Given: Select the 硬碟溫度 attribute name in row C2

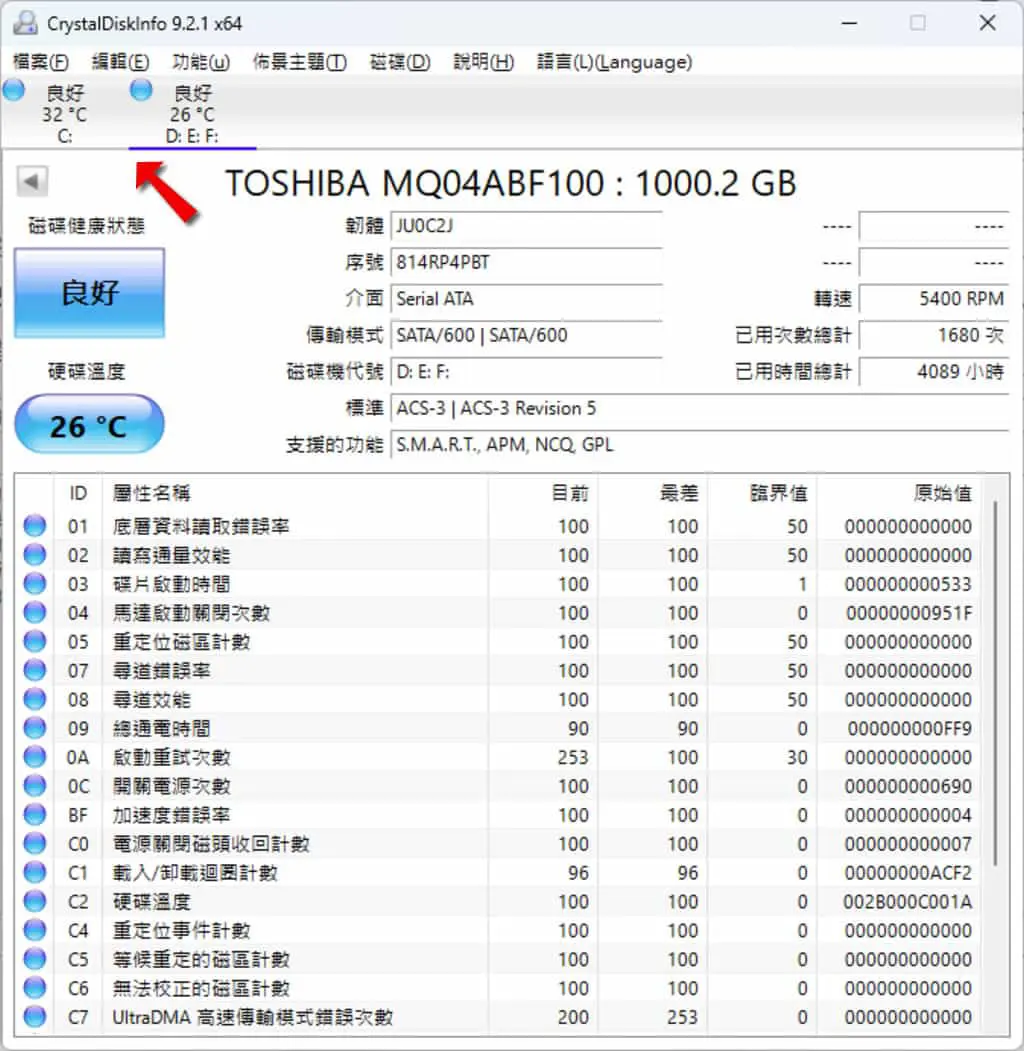Looking at the screenshot, I should 151,901.
